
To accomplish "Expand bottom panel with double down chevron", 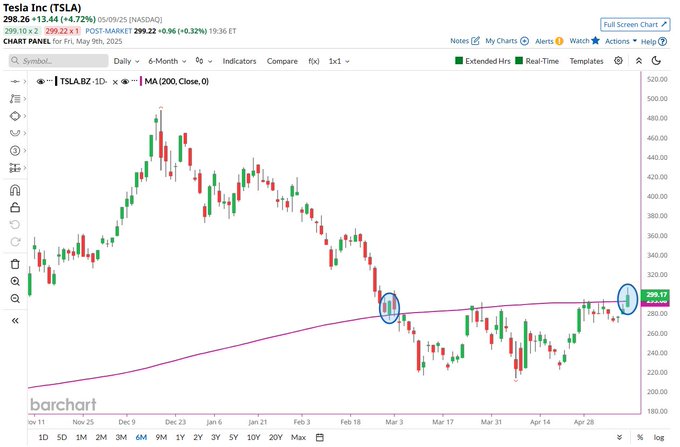I will click(x=620, y=437).
